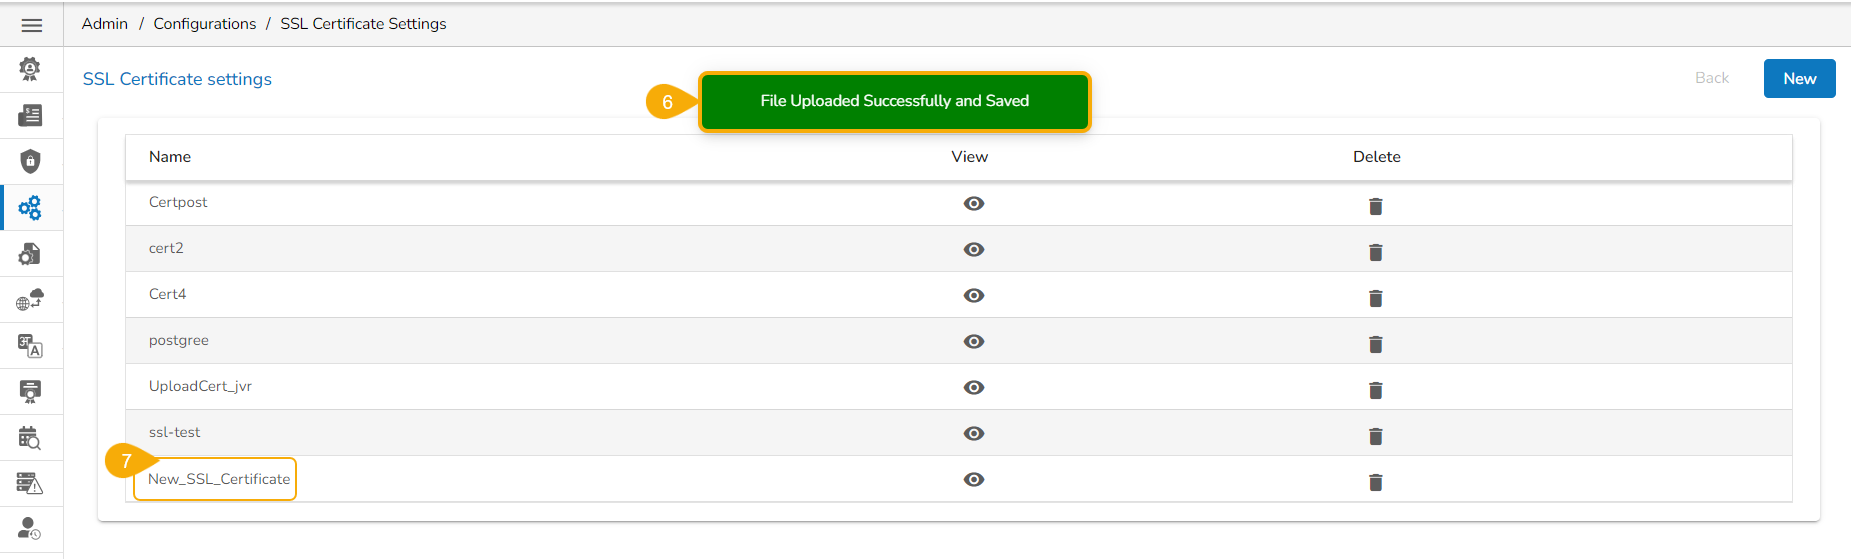The image size is (1851, 559).
Task: Click the security shield sidebar icon
Action: tap(31, 161)
